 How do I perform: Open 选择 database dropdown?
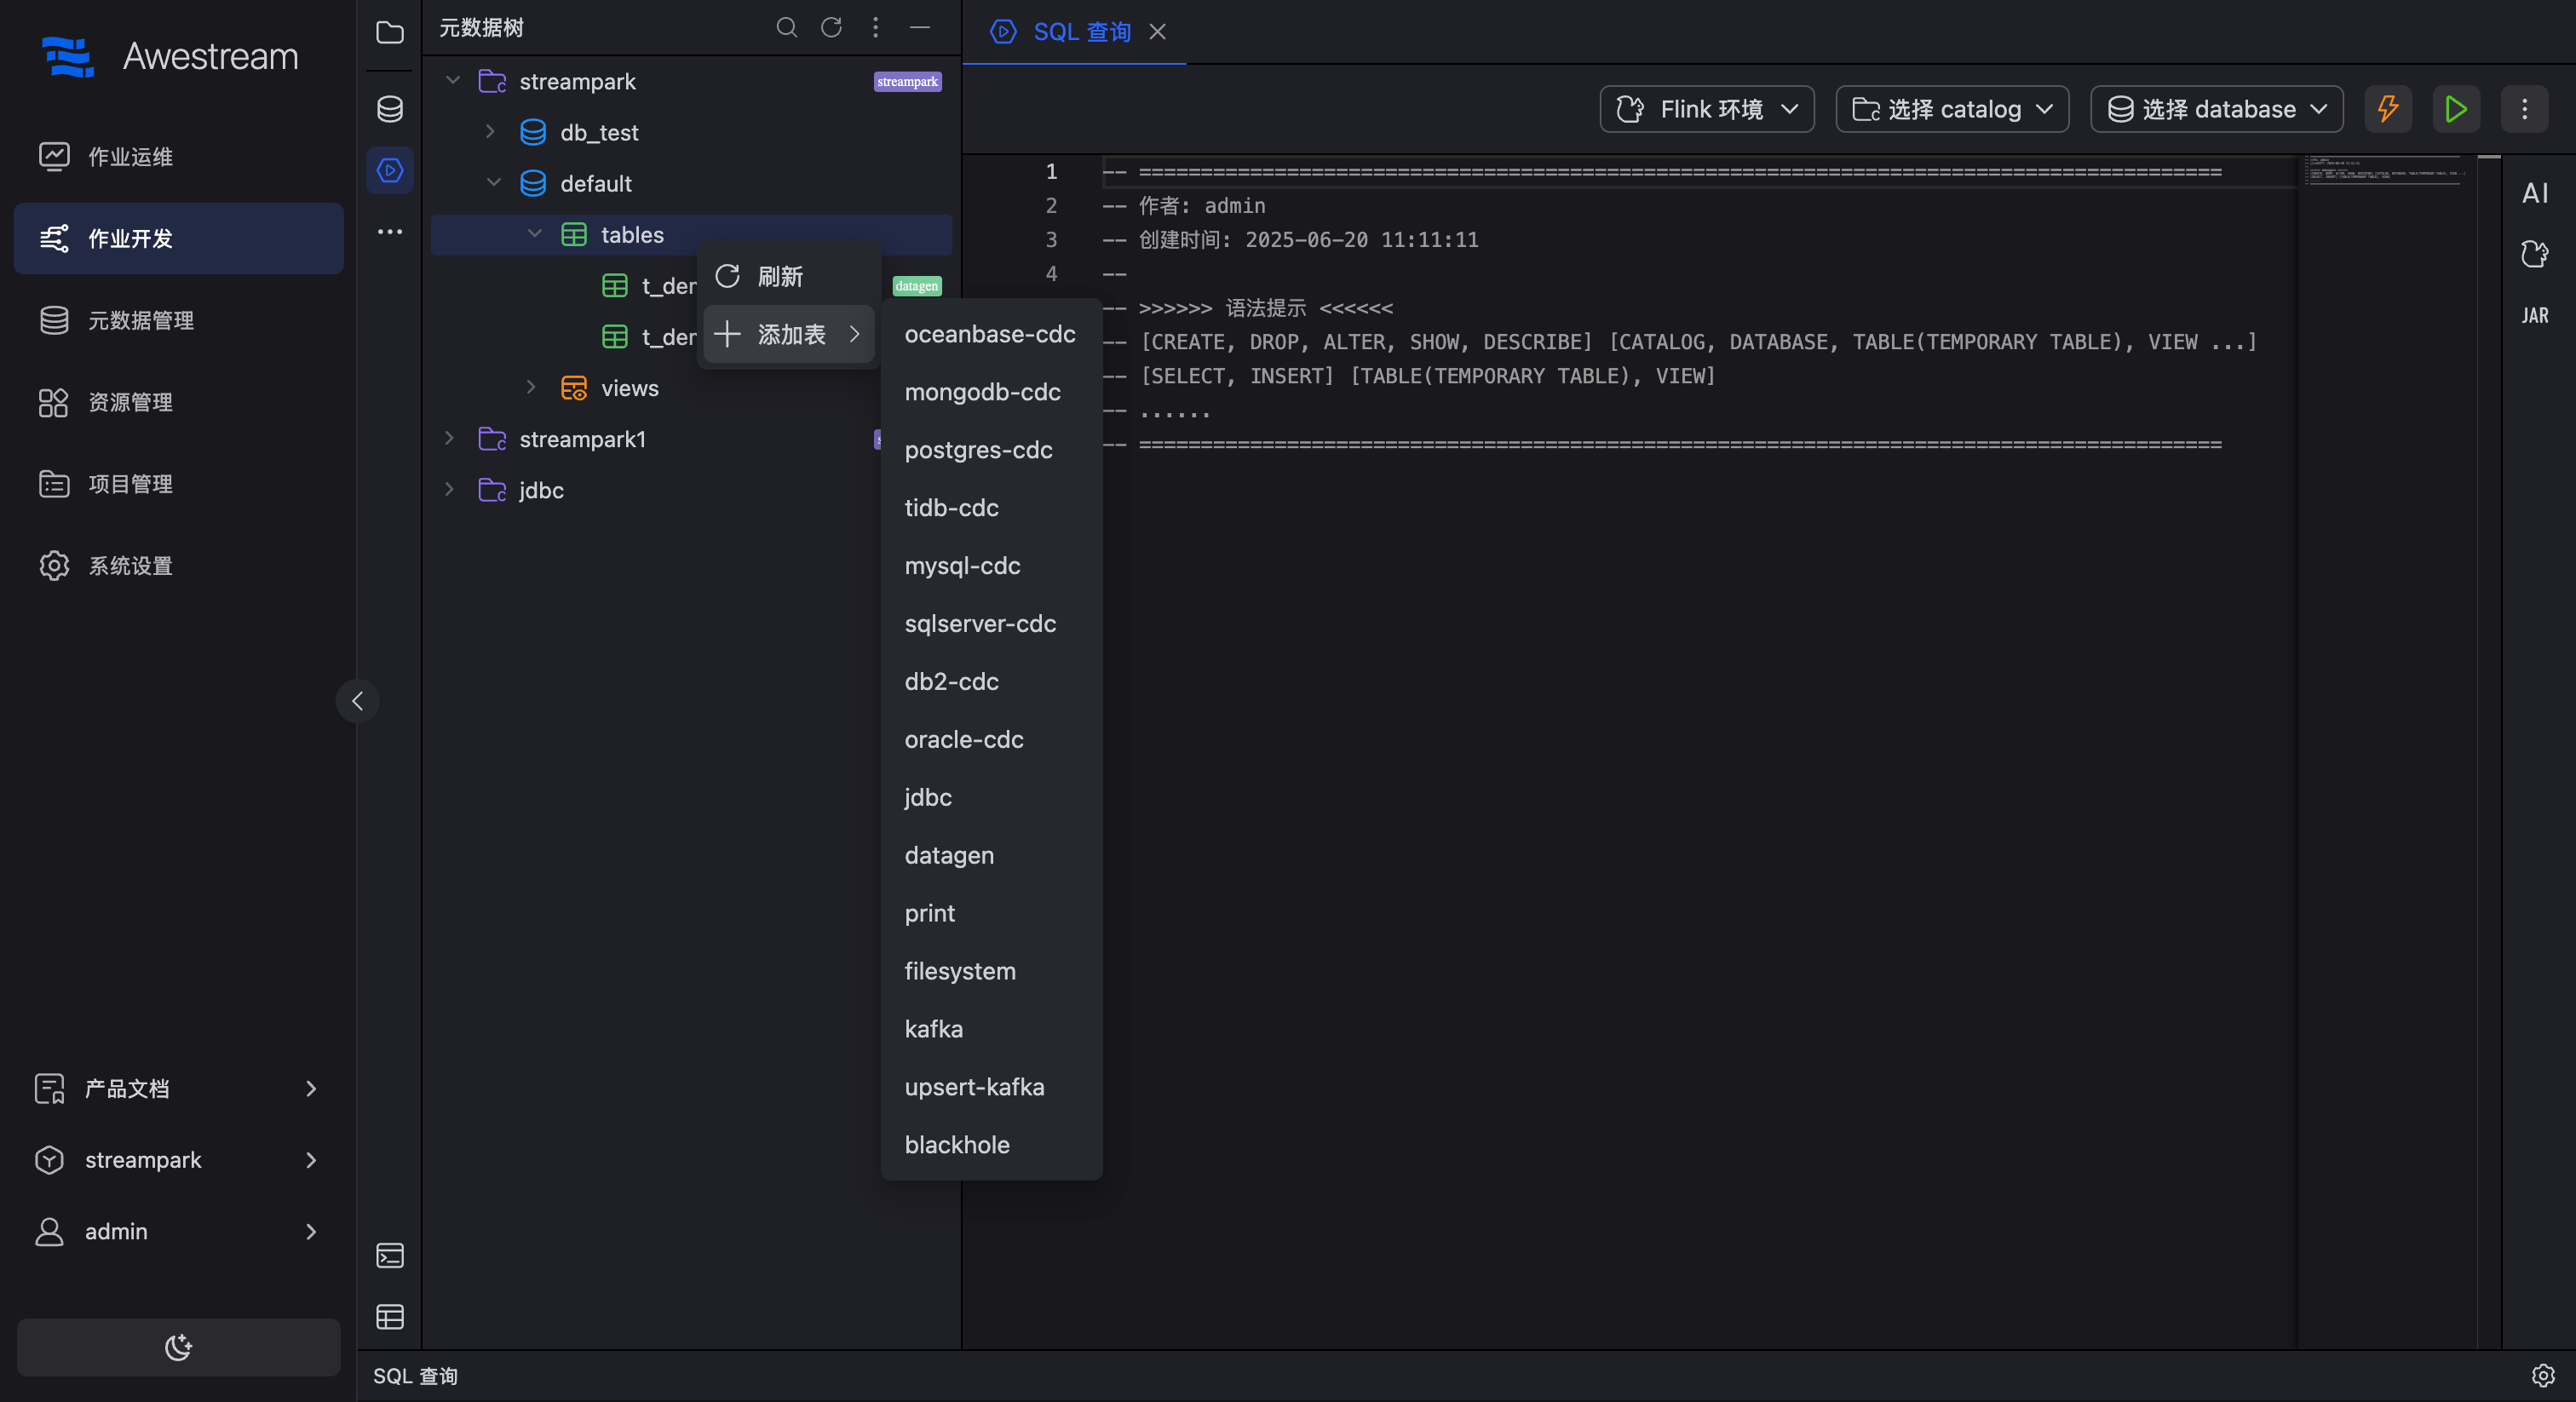coord(2216,109)
